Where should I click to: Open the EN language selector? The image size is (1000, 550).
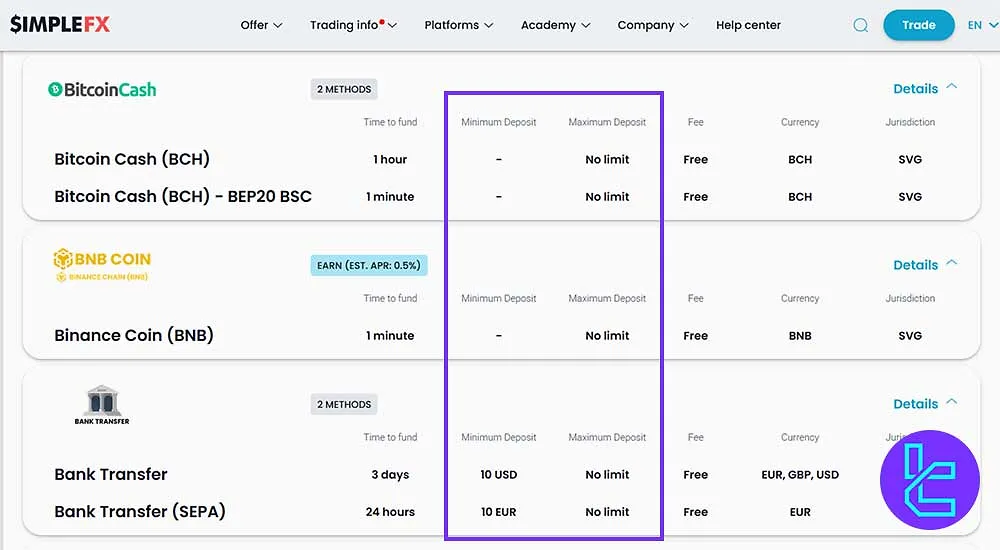(982, 25)
